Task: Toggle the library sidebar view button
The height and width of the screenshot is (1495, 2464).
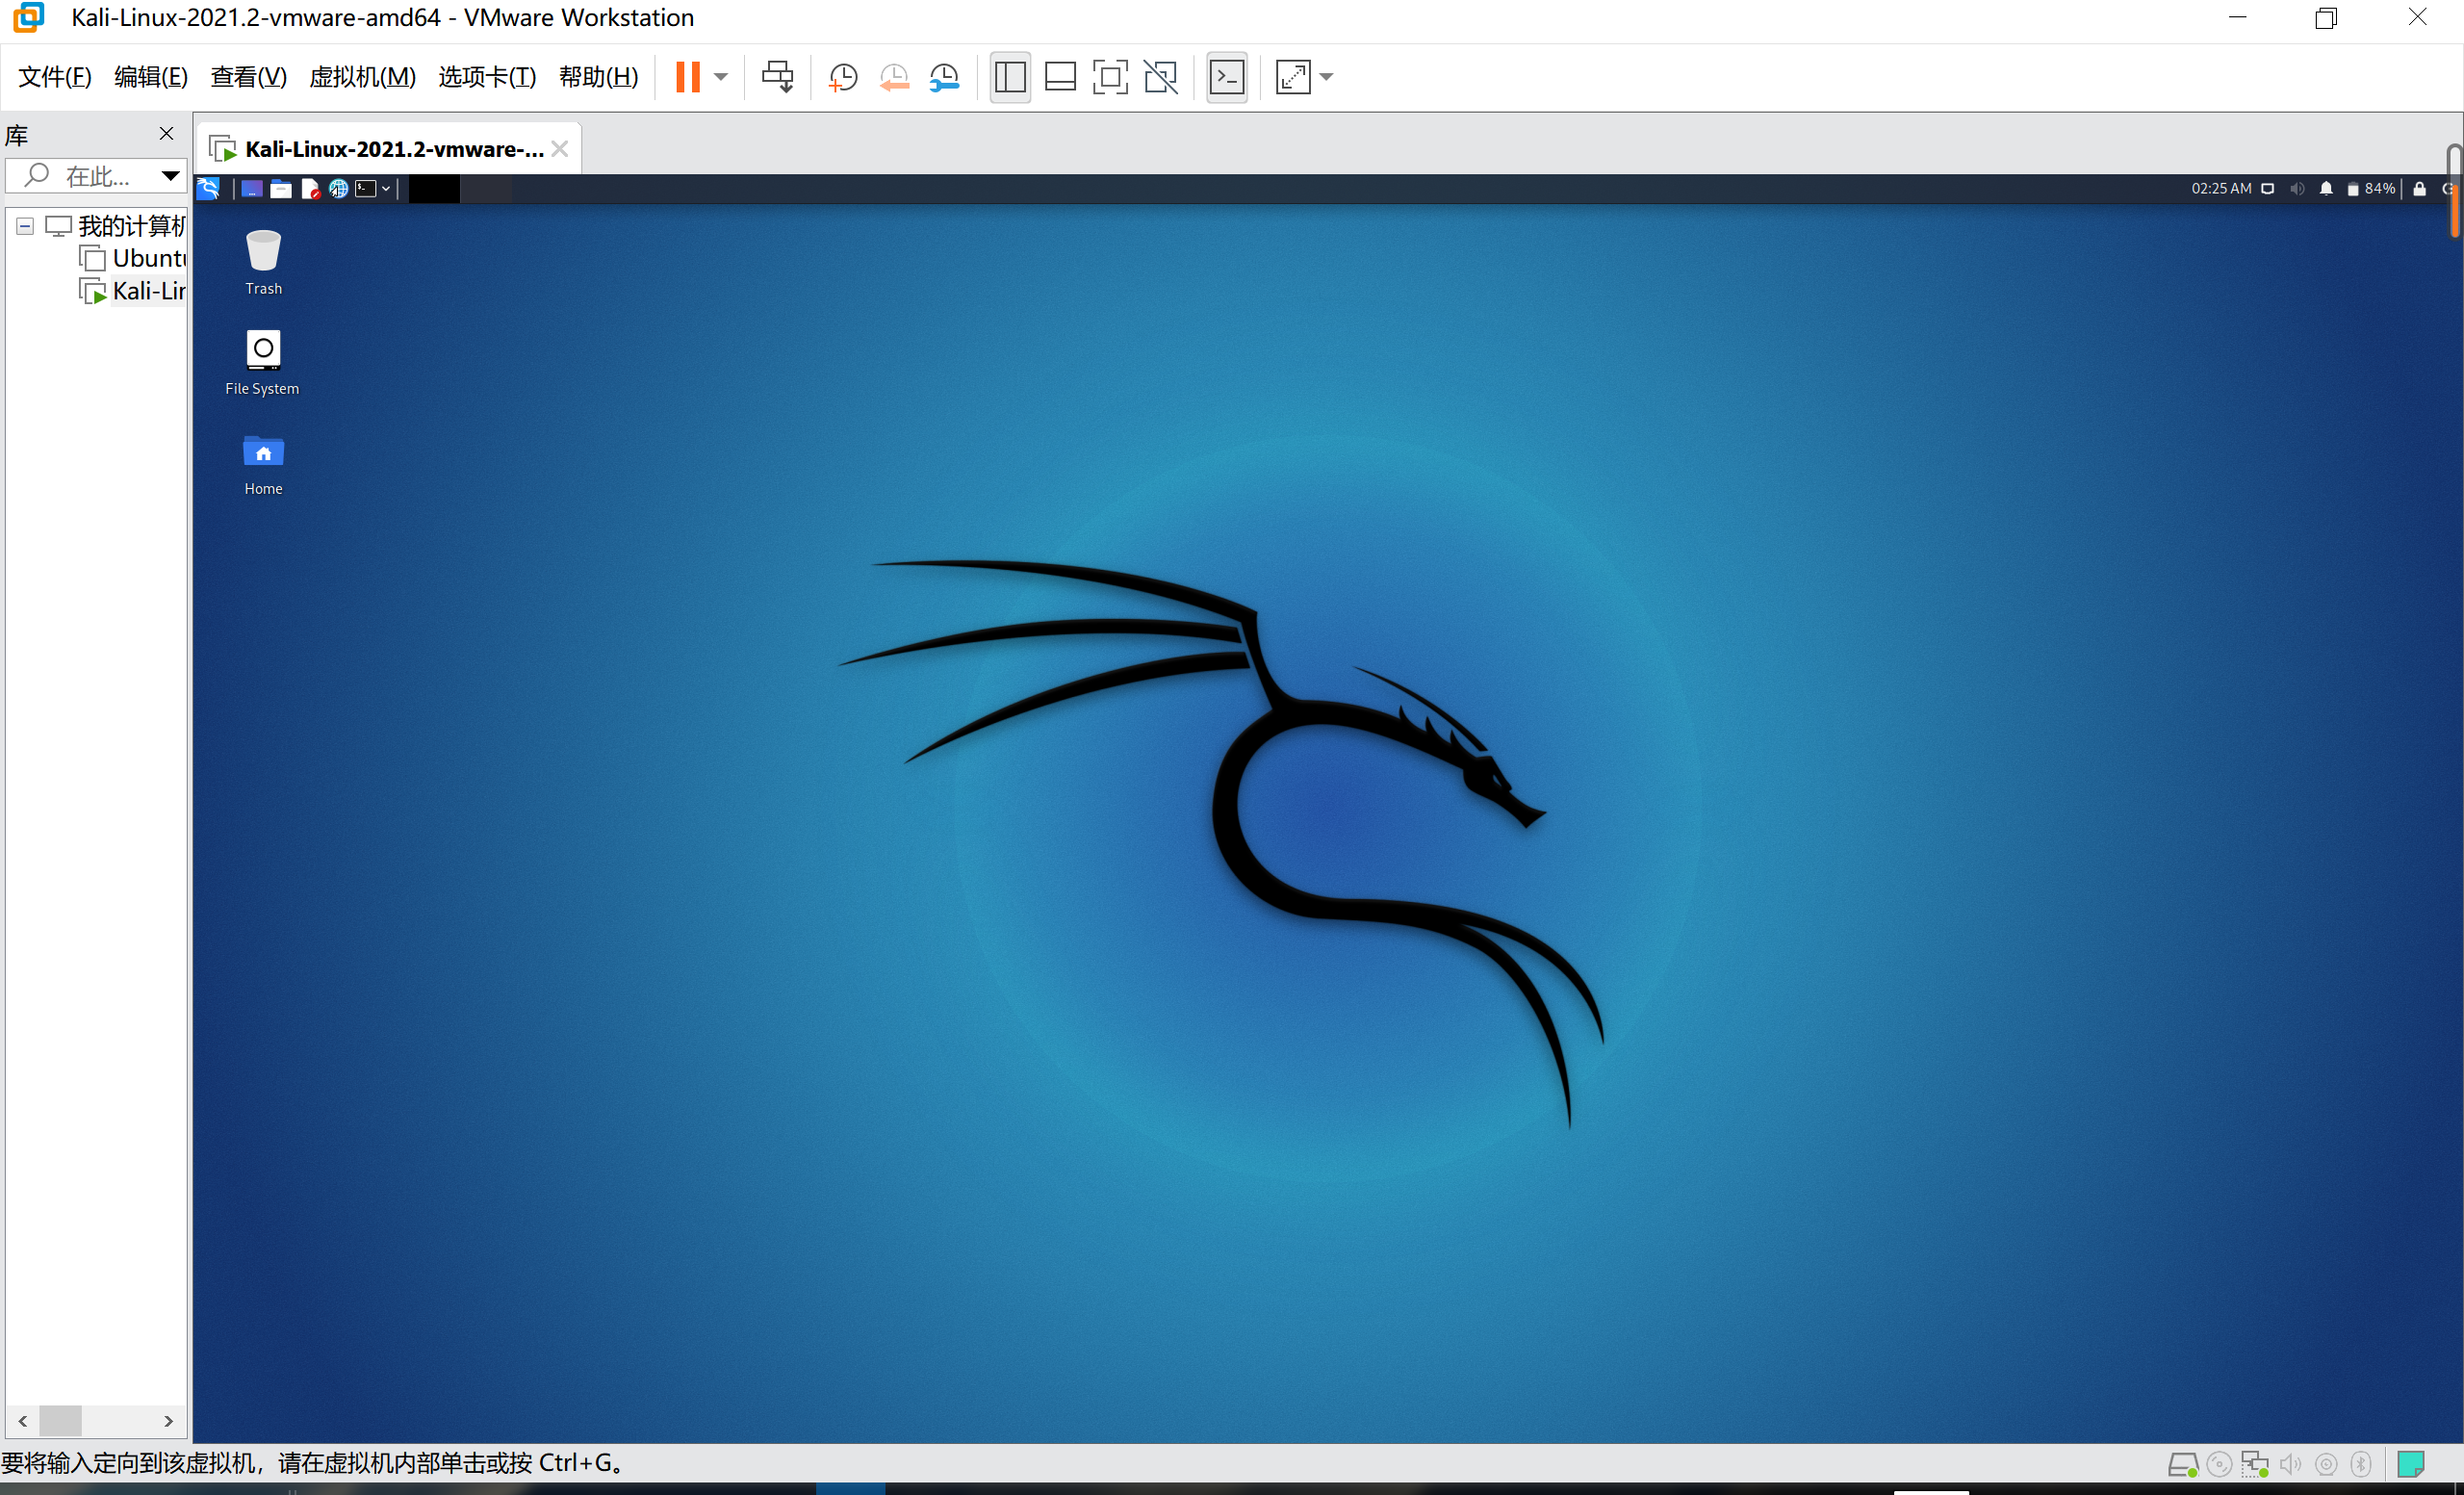Action: [1010, 77]
